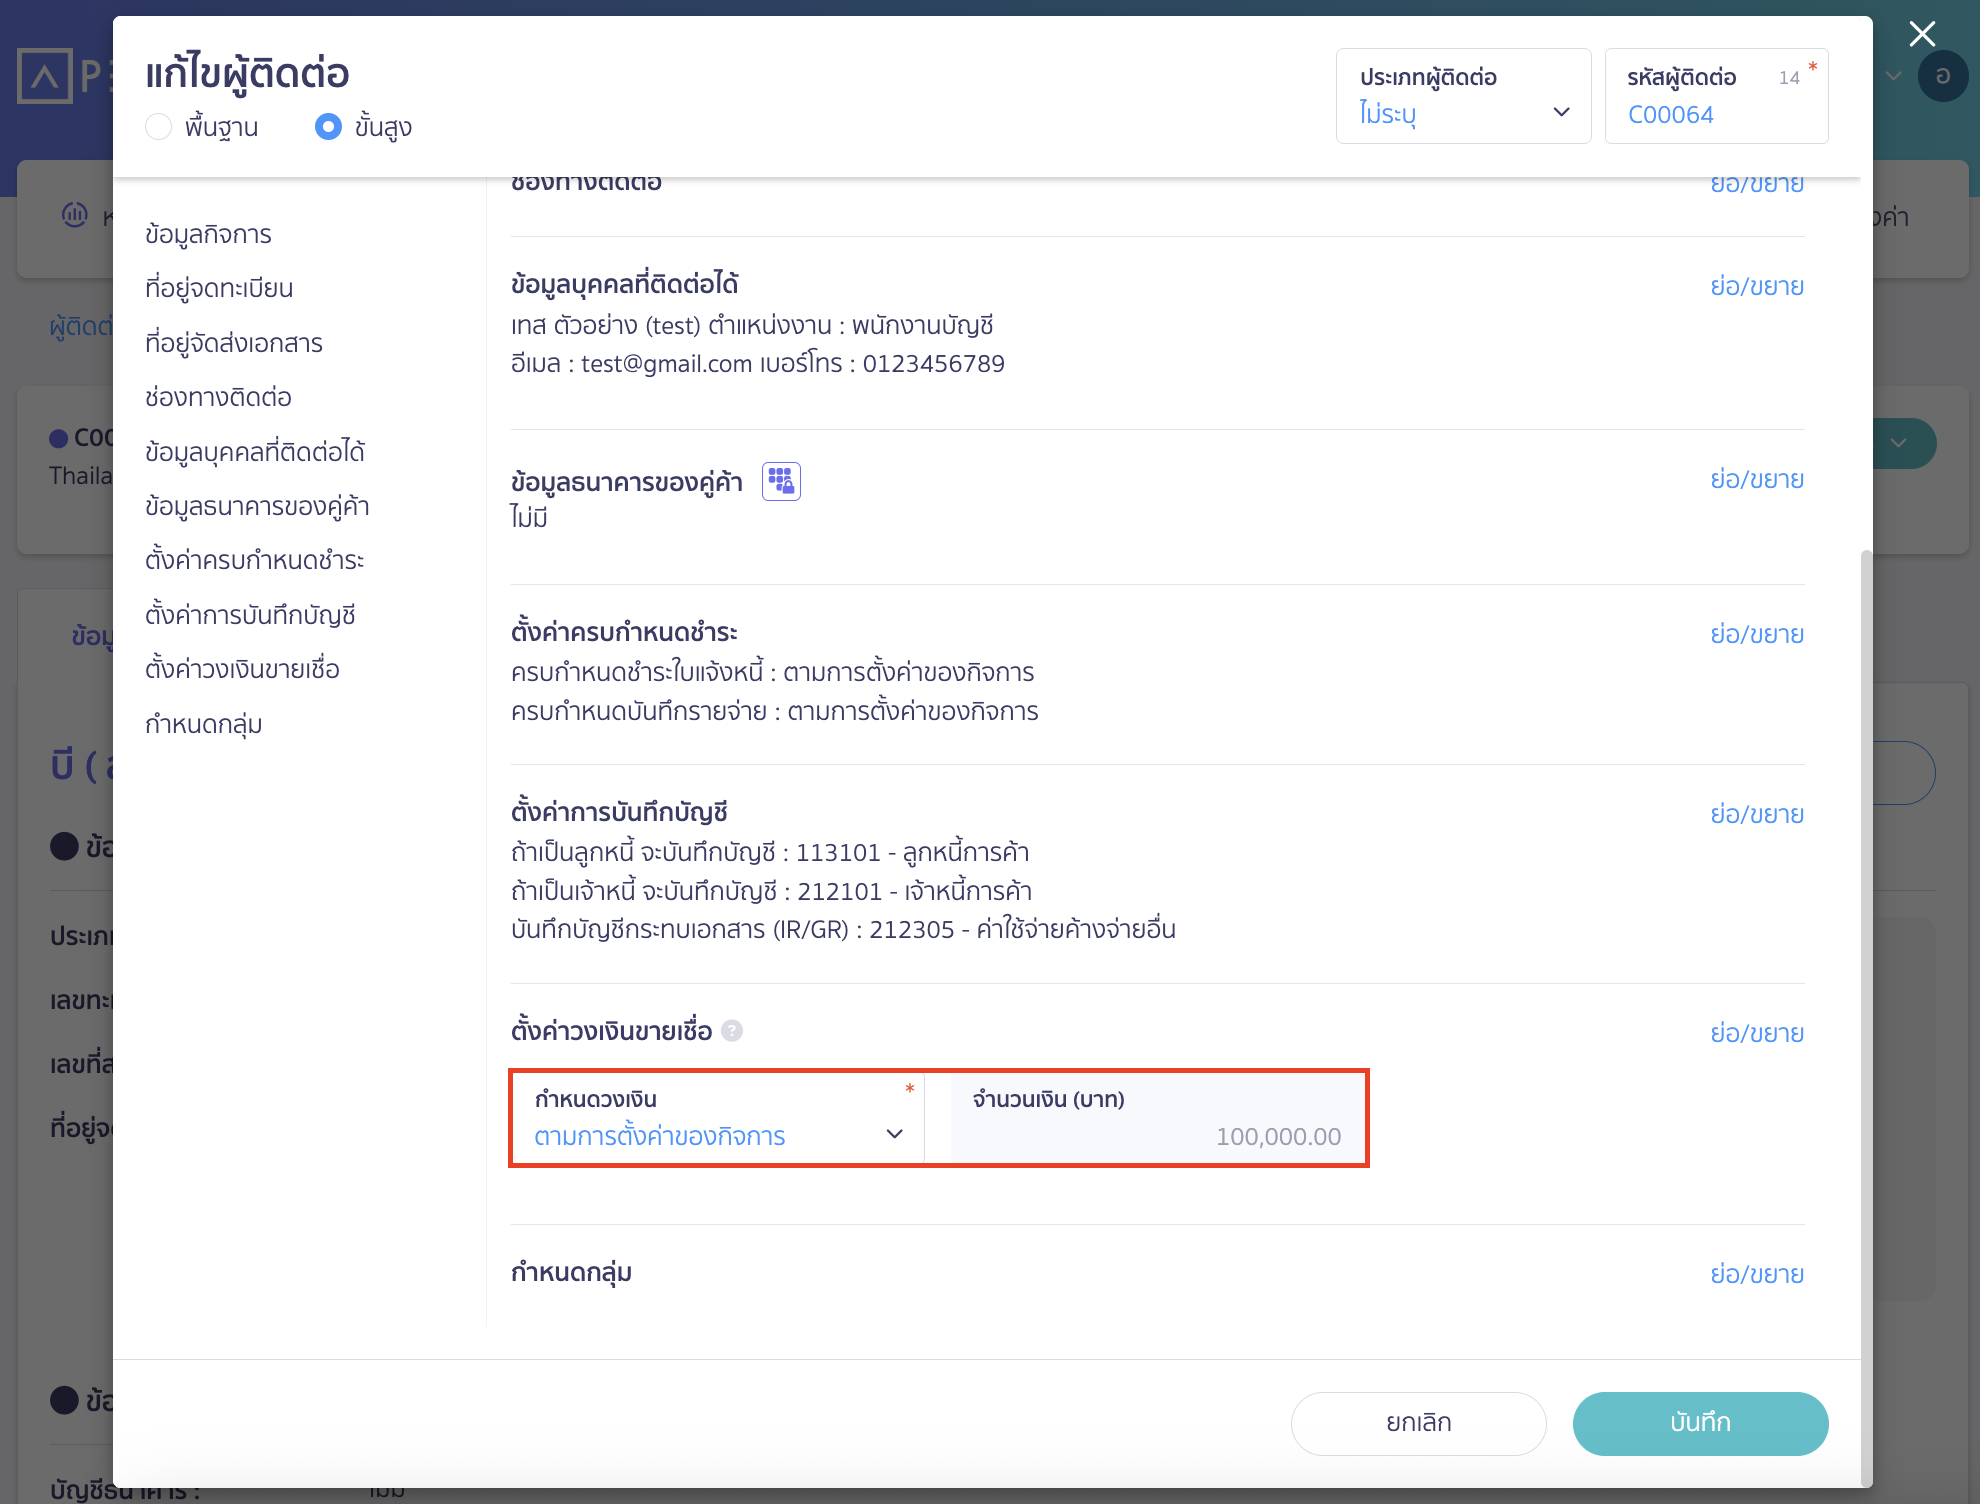Viewport: 1980px width, 1504px height.
Task: Click ย่อ/ขยาย next to ตั้งค่าการบันทึกบัญชี
Action: click(1757, 813)
